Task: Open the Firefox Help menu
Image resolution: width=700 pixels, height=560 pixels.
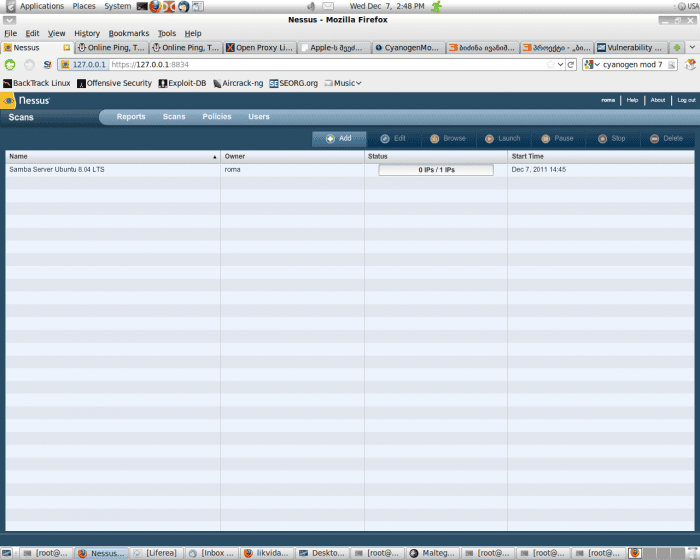Action: [x=193, y=33]
